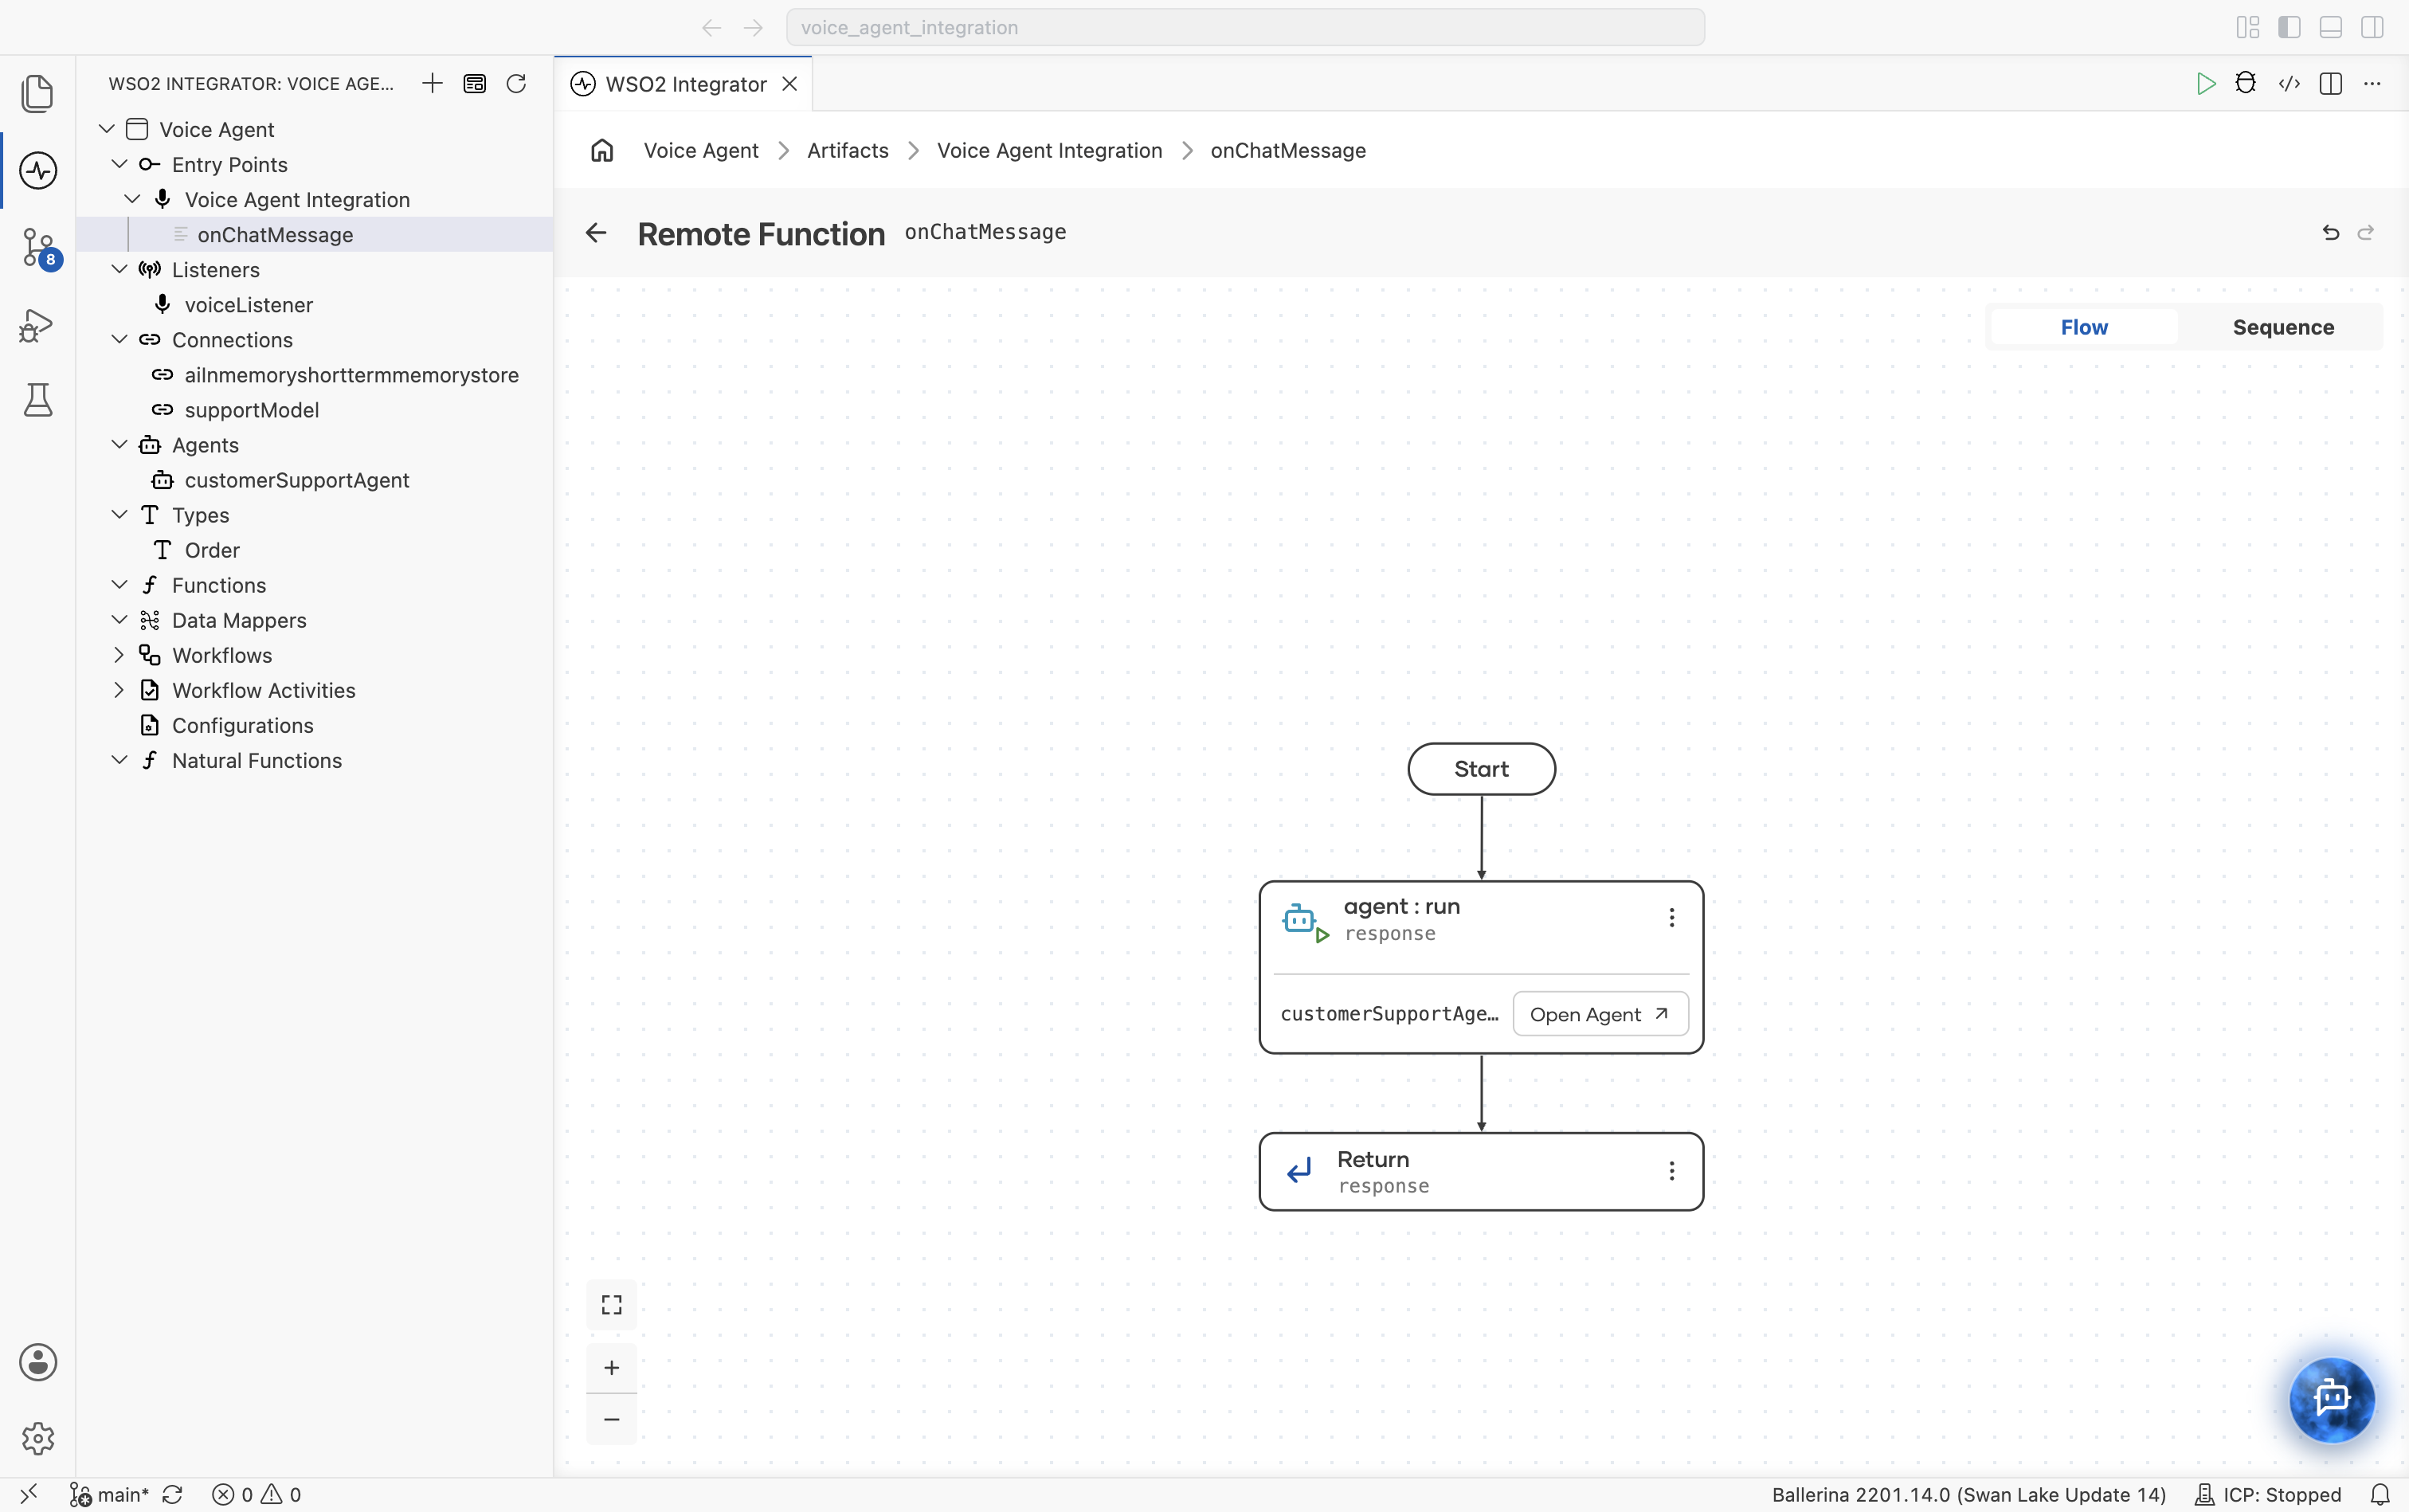2409x1512 pixels.
Task: Click the voice_agent_integration search field
Action: pos(1245,27)
